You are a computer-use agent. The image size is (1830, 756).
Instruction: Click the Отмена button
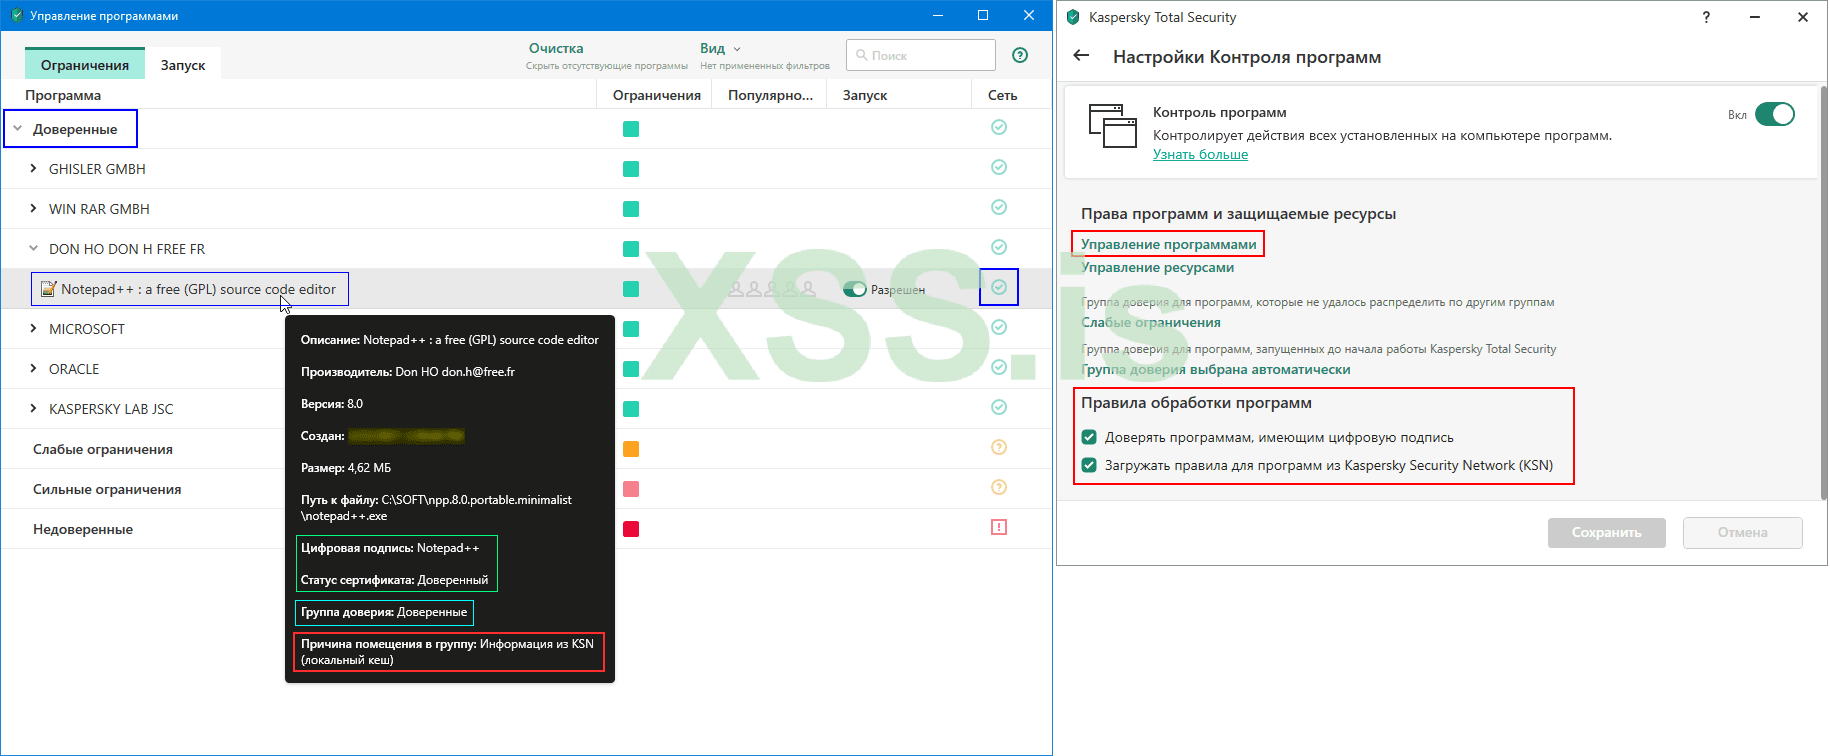coord(1743,532)
